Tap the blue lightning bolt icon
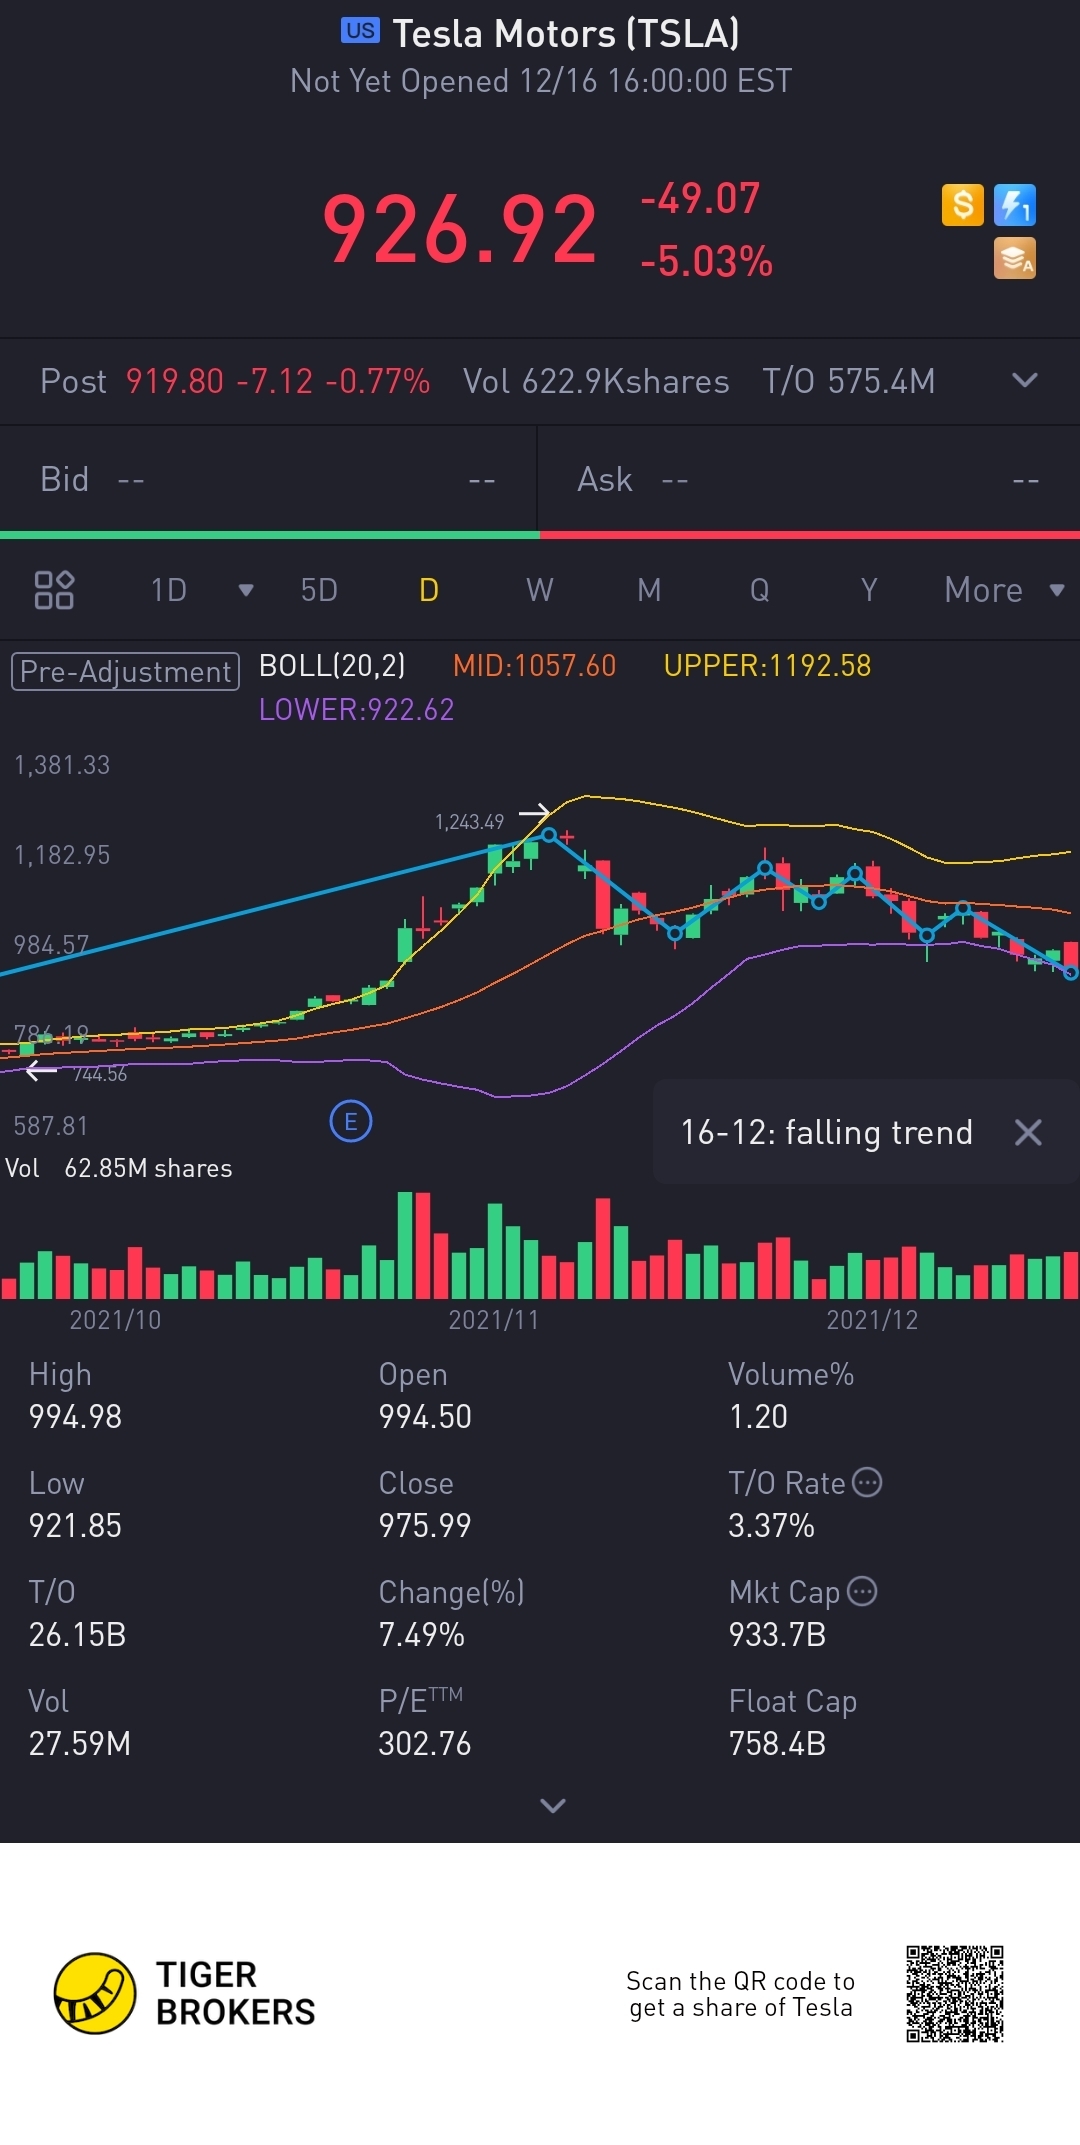1080x2145 pixels. (x=1015, y=205)
